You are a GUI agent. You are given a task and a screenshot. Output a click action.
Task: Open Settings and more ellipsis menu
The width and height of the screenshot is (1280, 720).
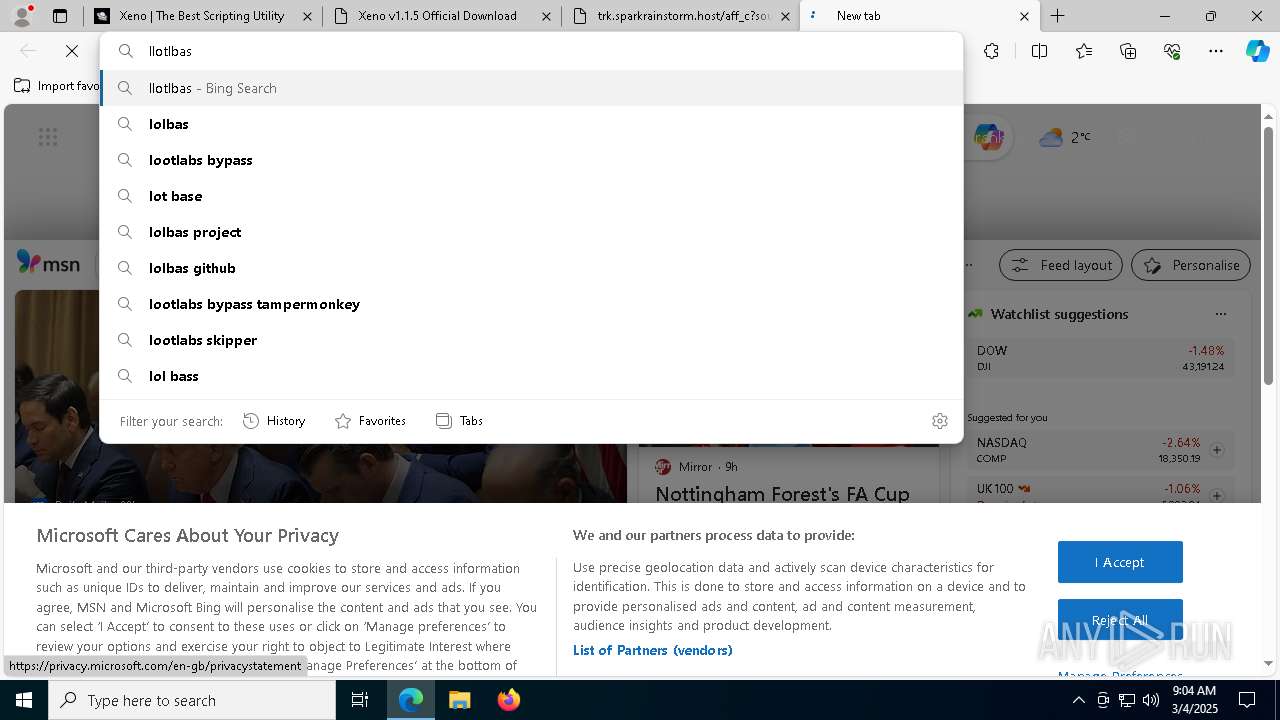click(1216, 51)
